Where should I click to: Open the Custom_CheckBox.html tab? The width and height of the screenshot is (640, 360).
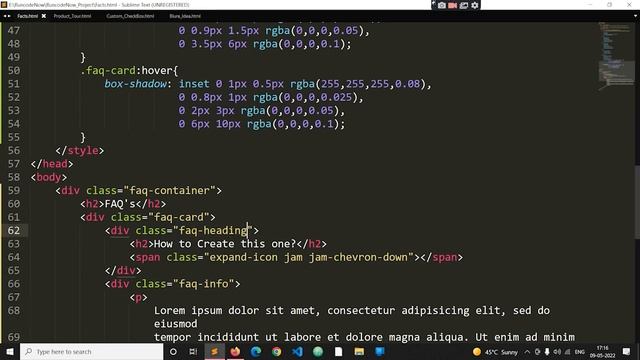point(130,16)
